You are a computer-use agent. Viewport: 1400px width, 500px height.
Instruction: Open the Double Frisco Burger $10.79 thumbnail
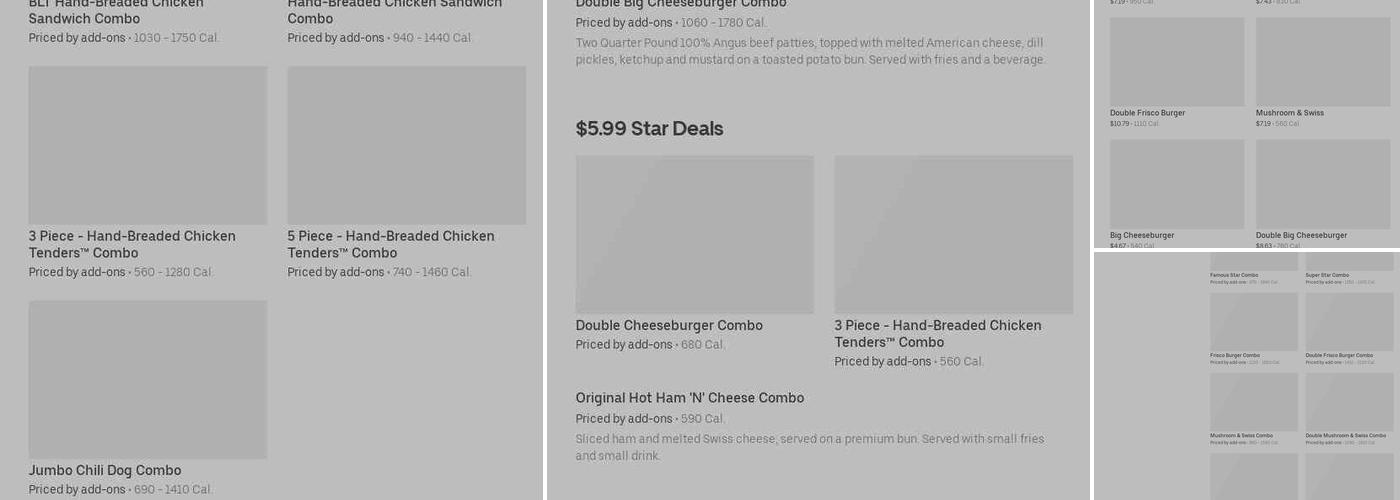[1176, 62]
